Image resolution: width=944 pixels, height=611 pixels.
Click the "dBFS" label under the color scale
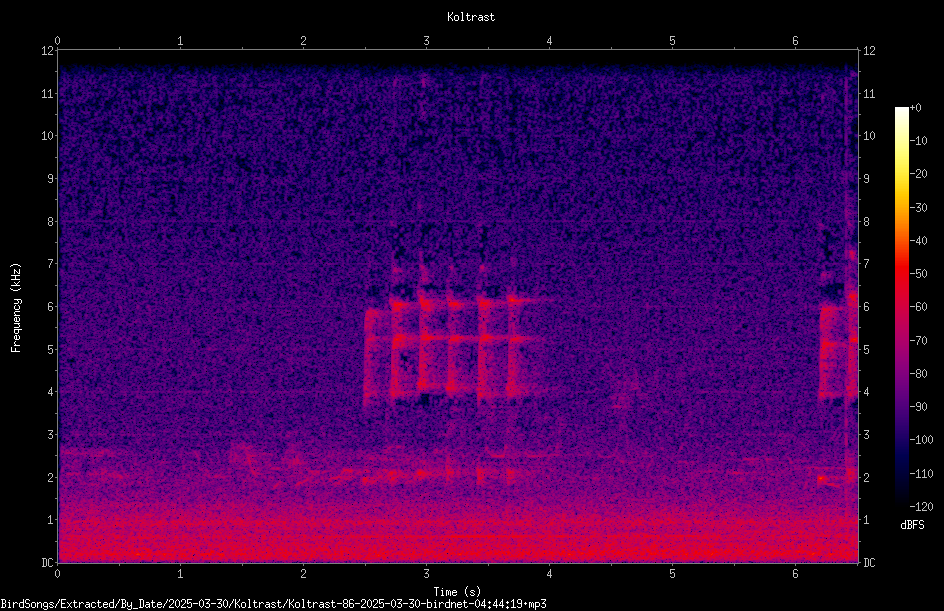[912, 525]
